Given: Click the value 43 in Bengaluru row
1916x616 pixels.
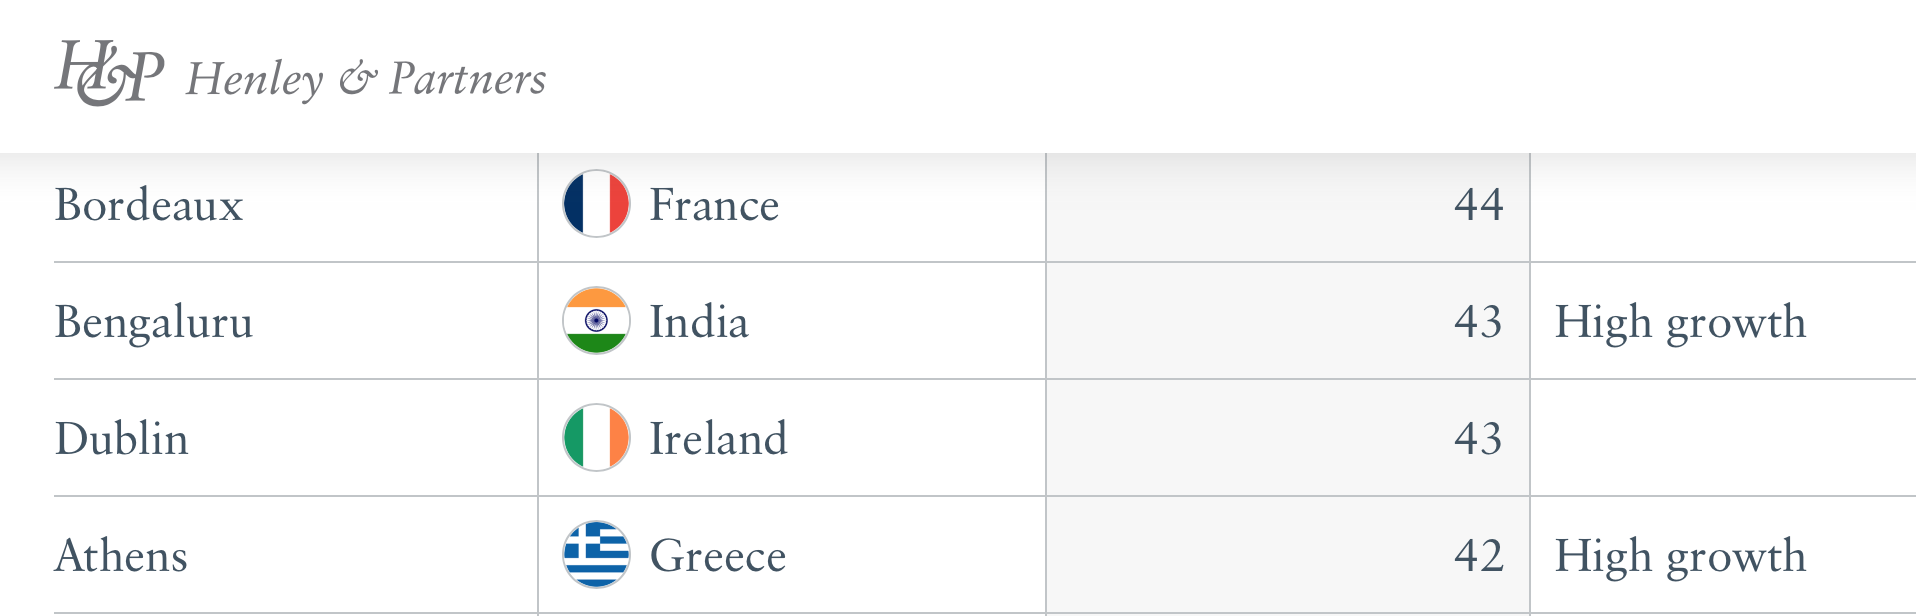Looking at the screenshot, I should [1478, 322].
